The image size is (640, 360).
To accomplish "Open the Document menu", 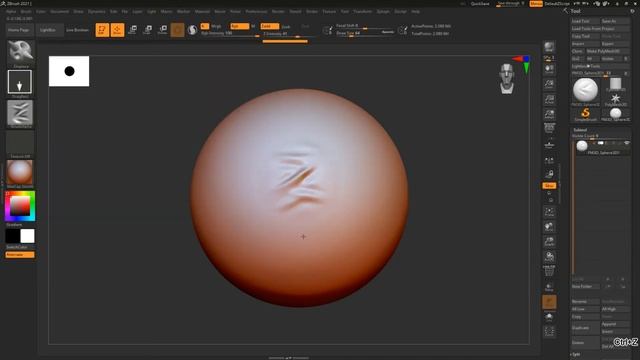I will pos(60,11).
